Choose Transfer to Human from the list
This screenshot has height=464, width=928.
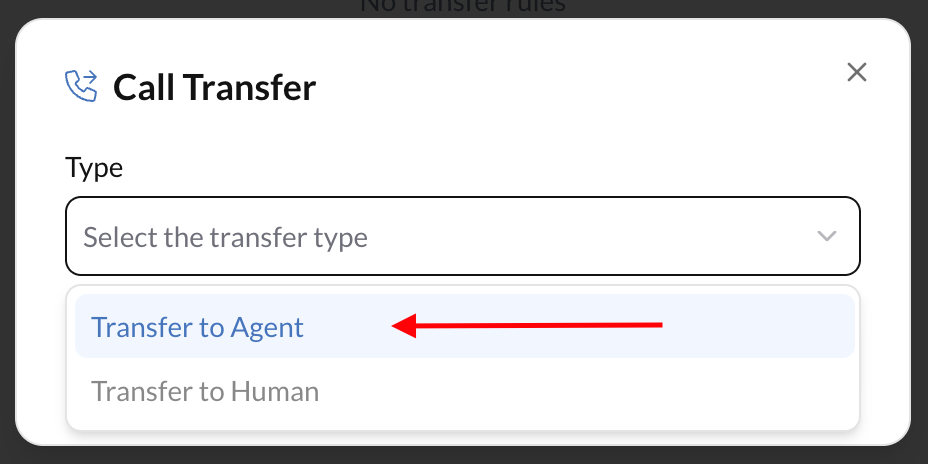205,391
